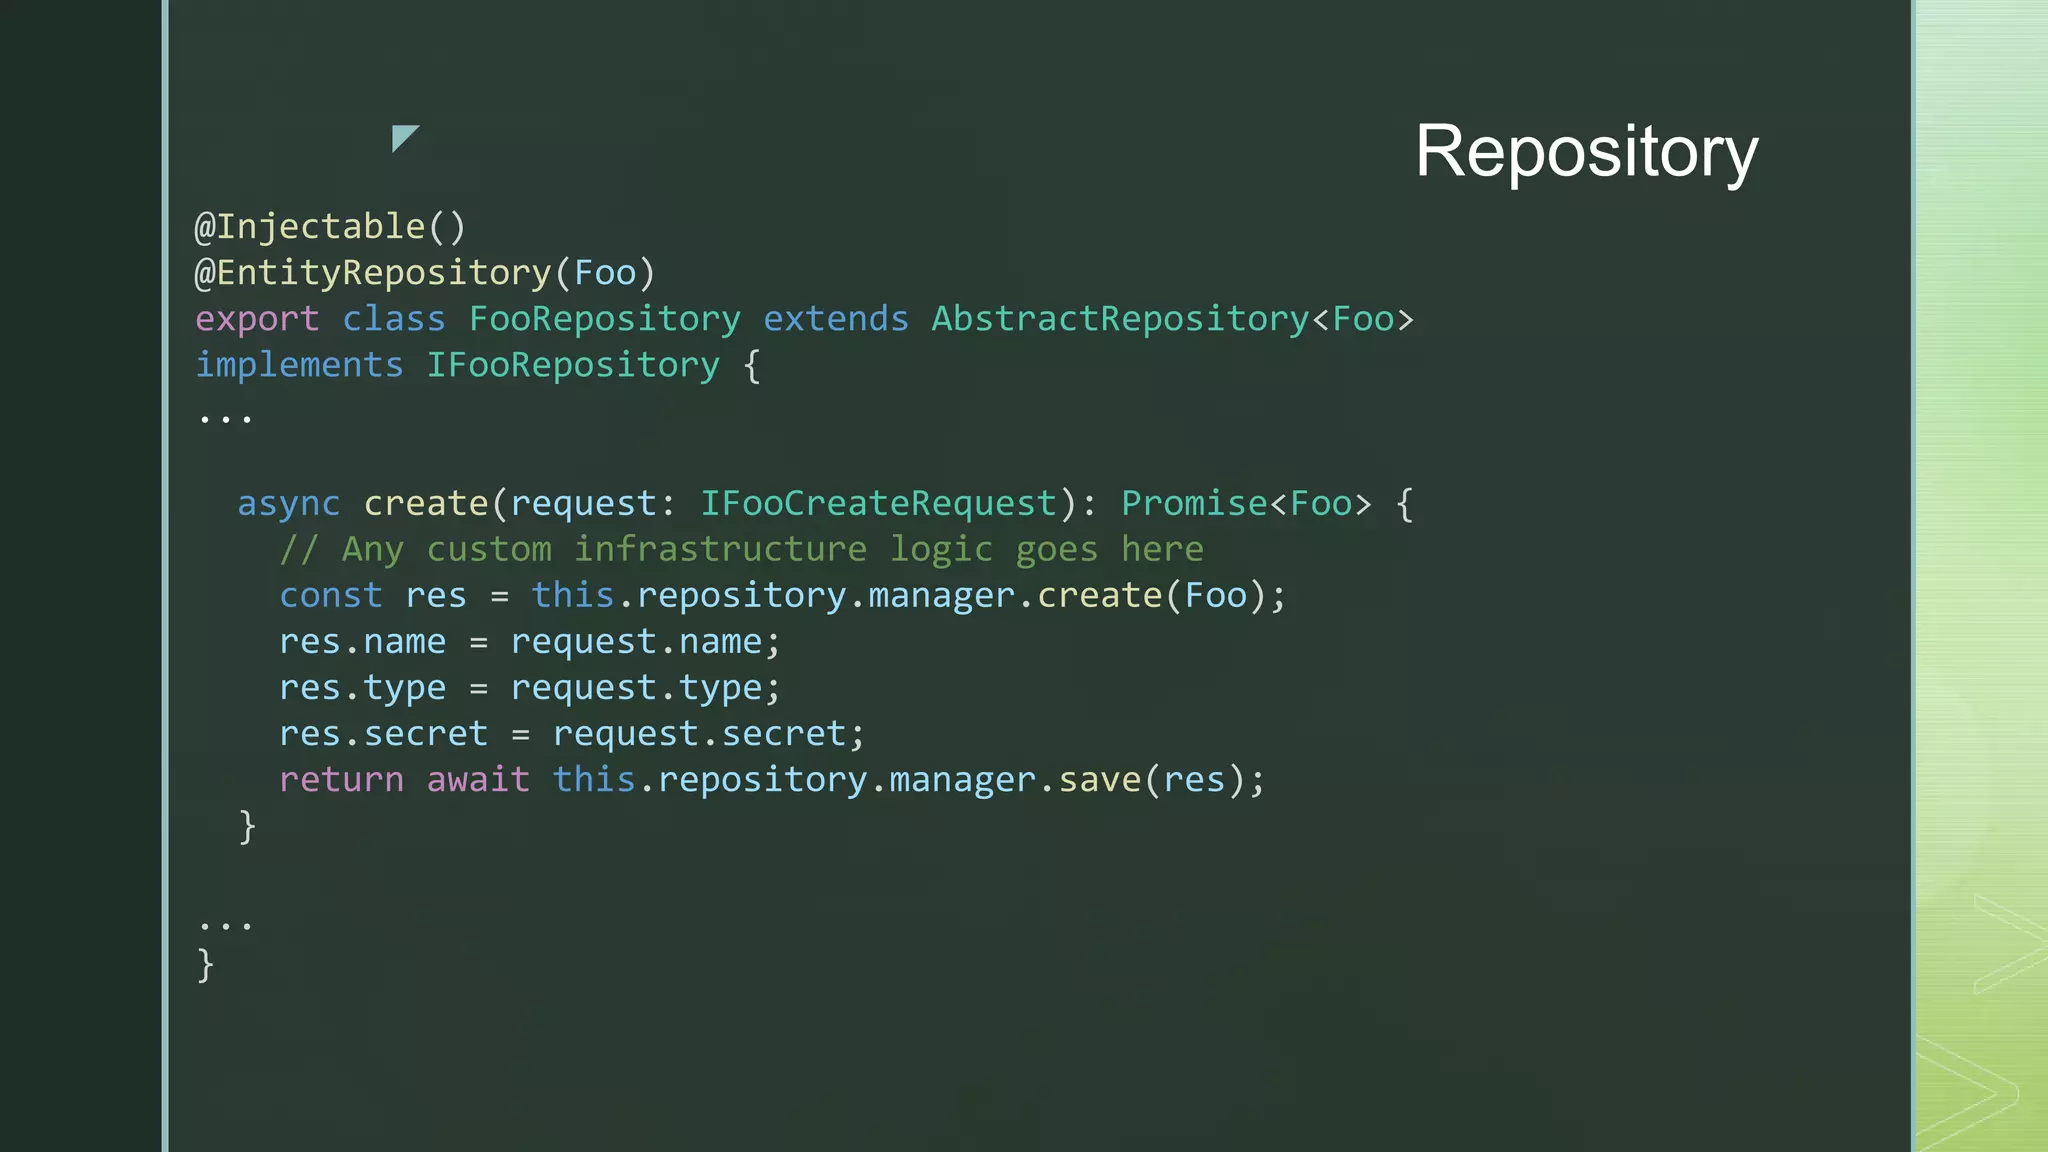The image size is (2048, 1152).
Task: Click the "IFooCreateRequest" parameter type
Action: point(878,503)
